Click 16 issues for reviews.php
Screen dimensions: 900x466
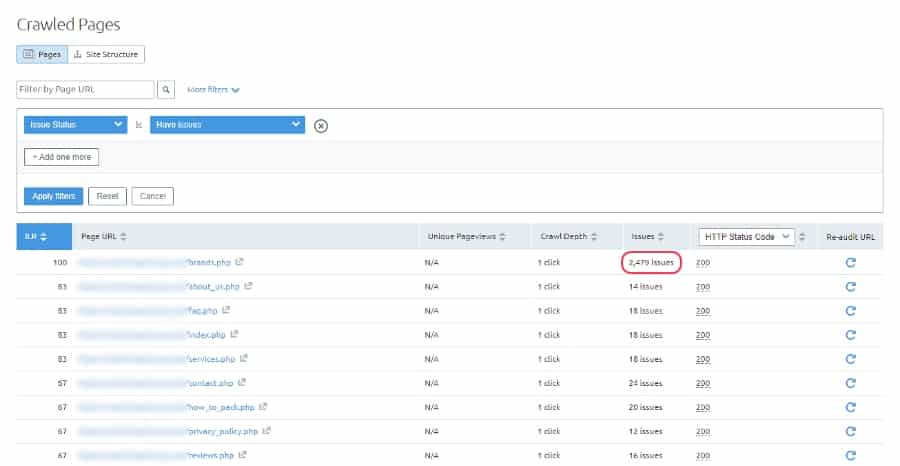645,455
